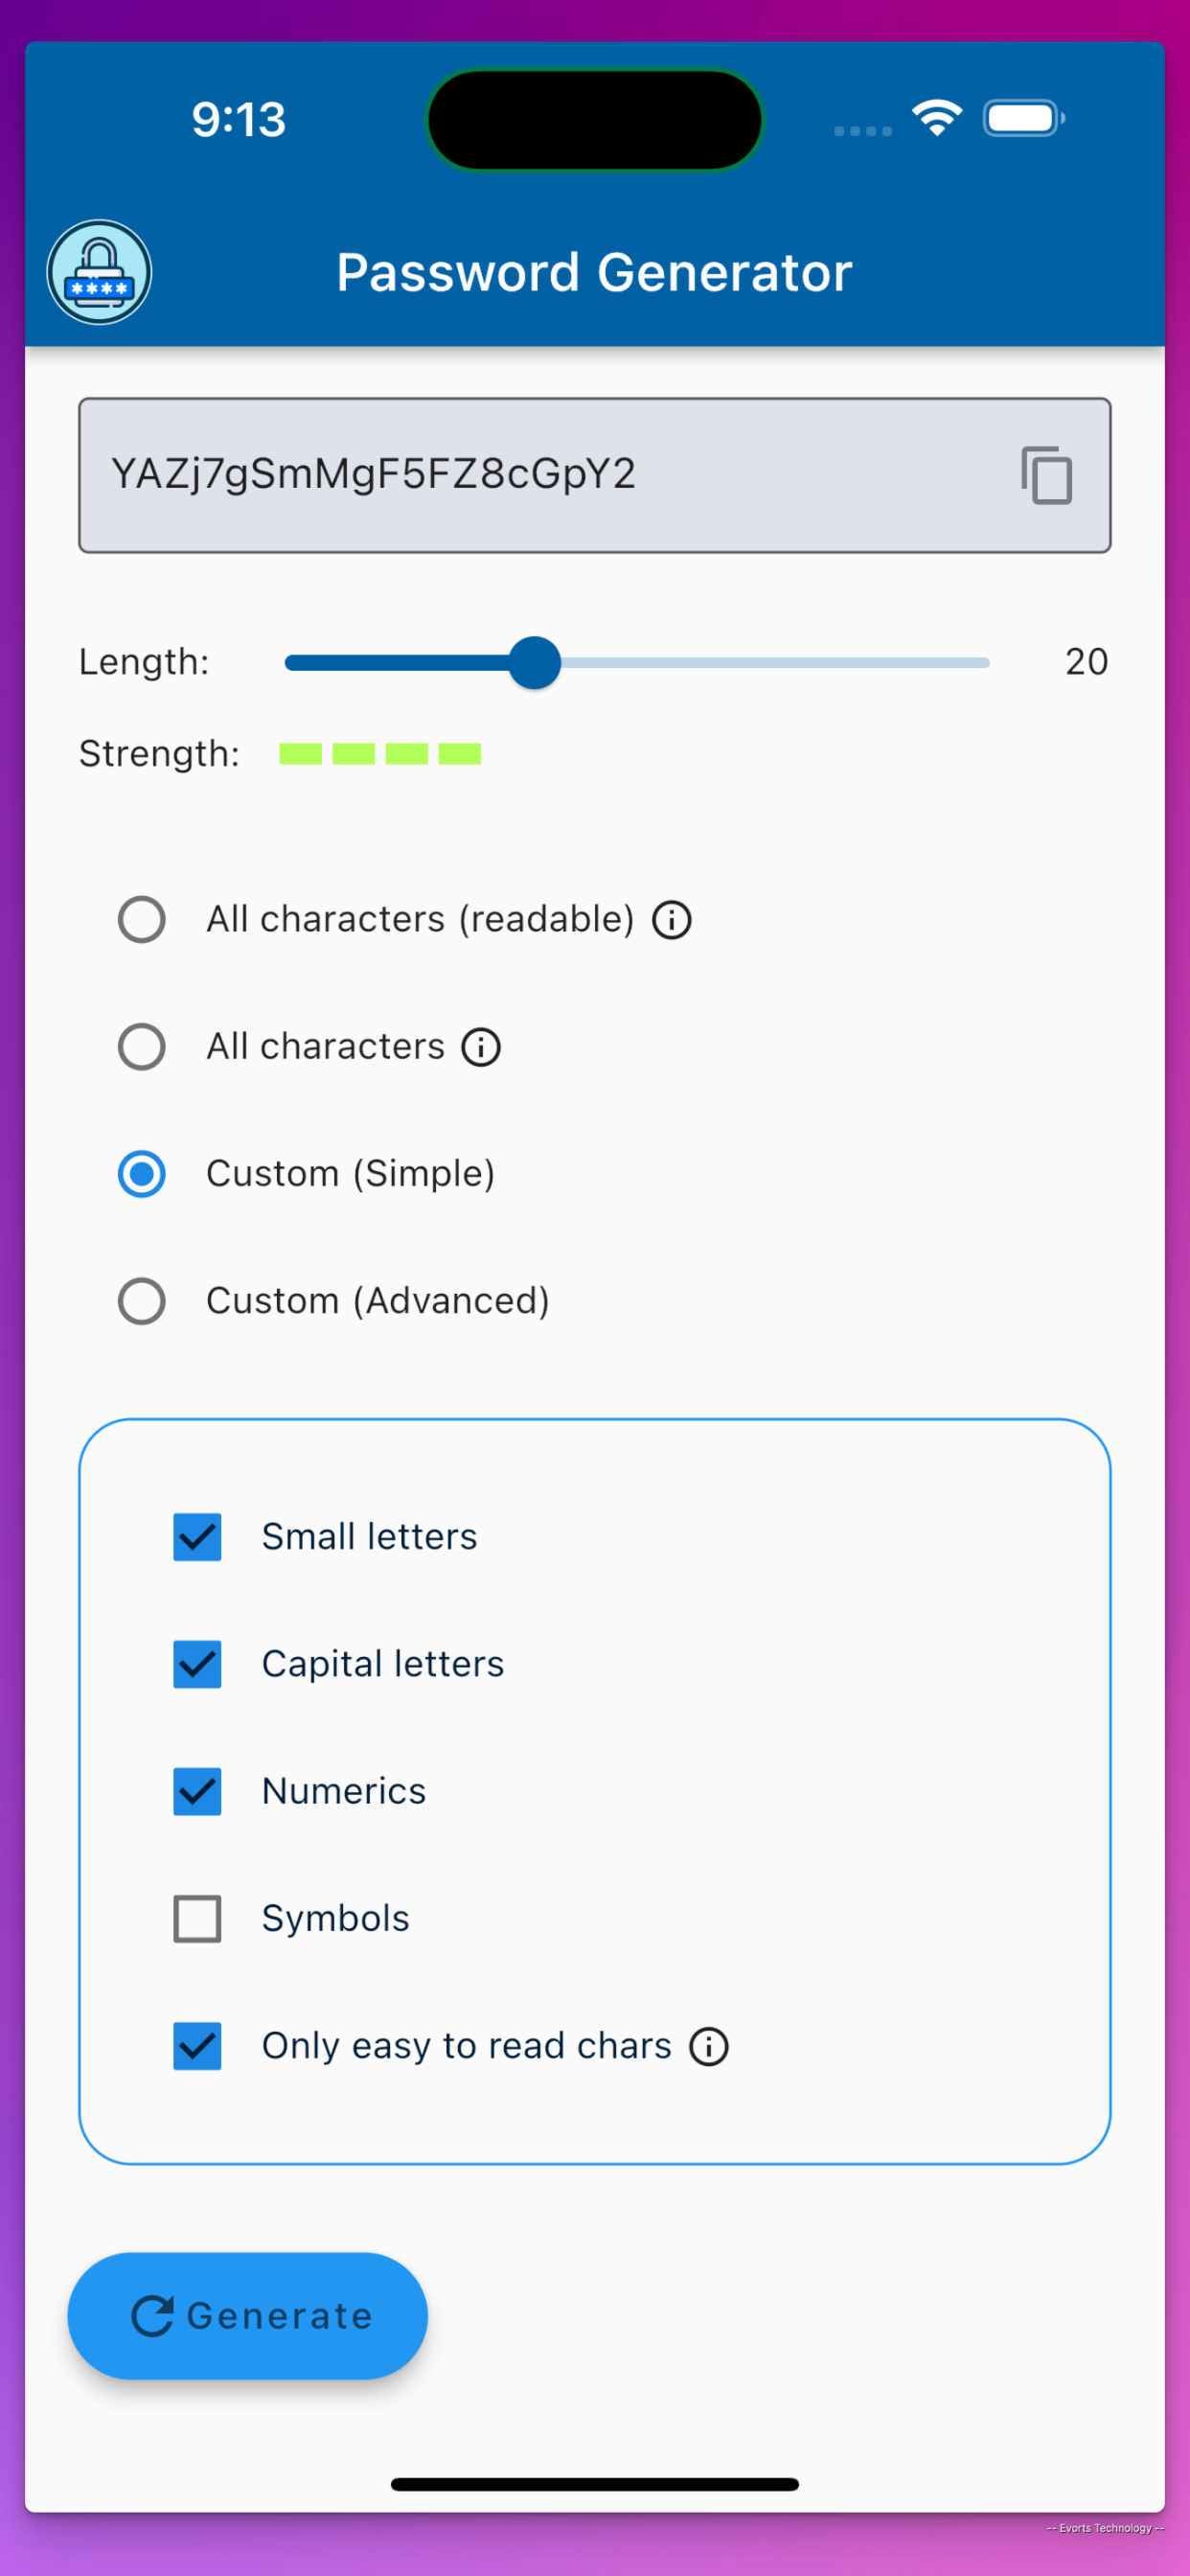Toggle the Only easy to read chars checkbox
Image resolution: width=1190 pixels, height=2576 pixels.
pos(197,2046)
